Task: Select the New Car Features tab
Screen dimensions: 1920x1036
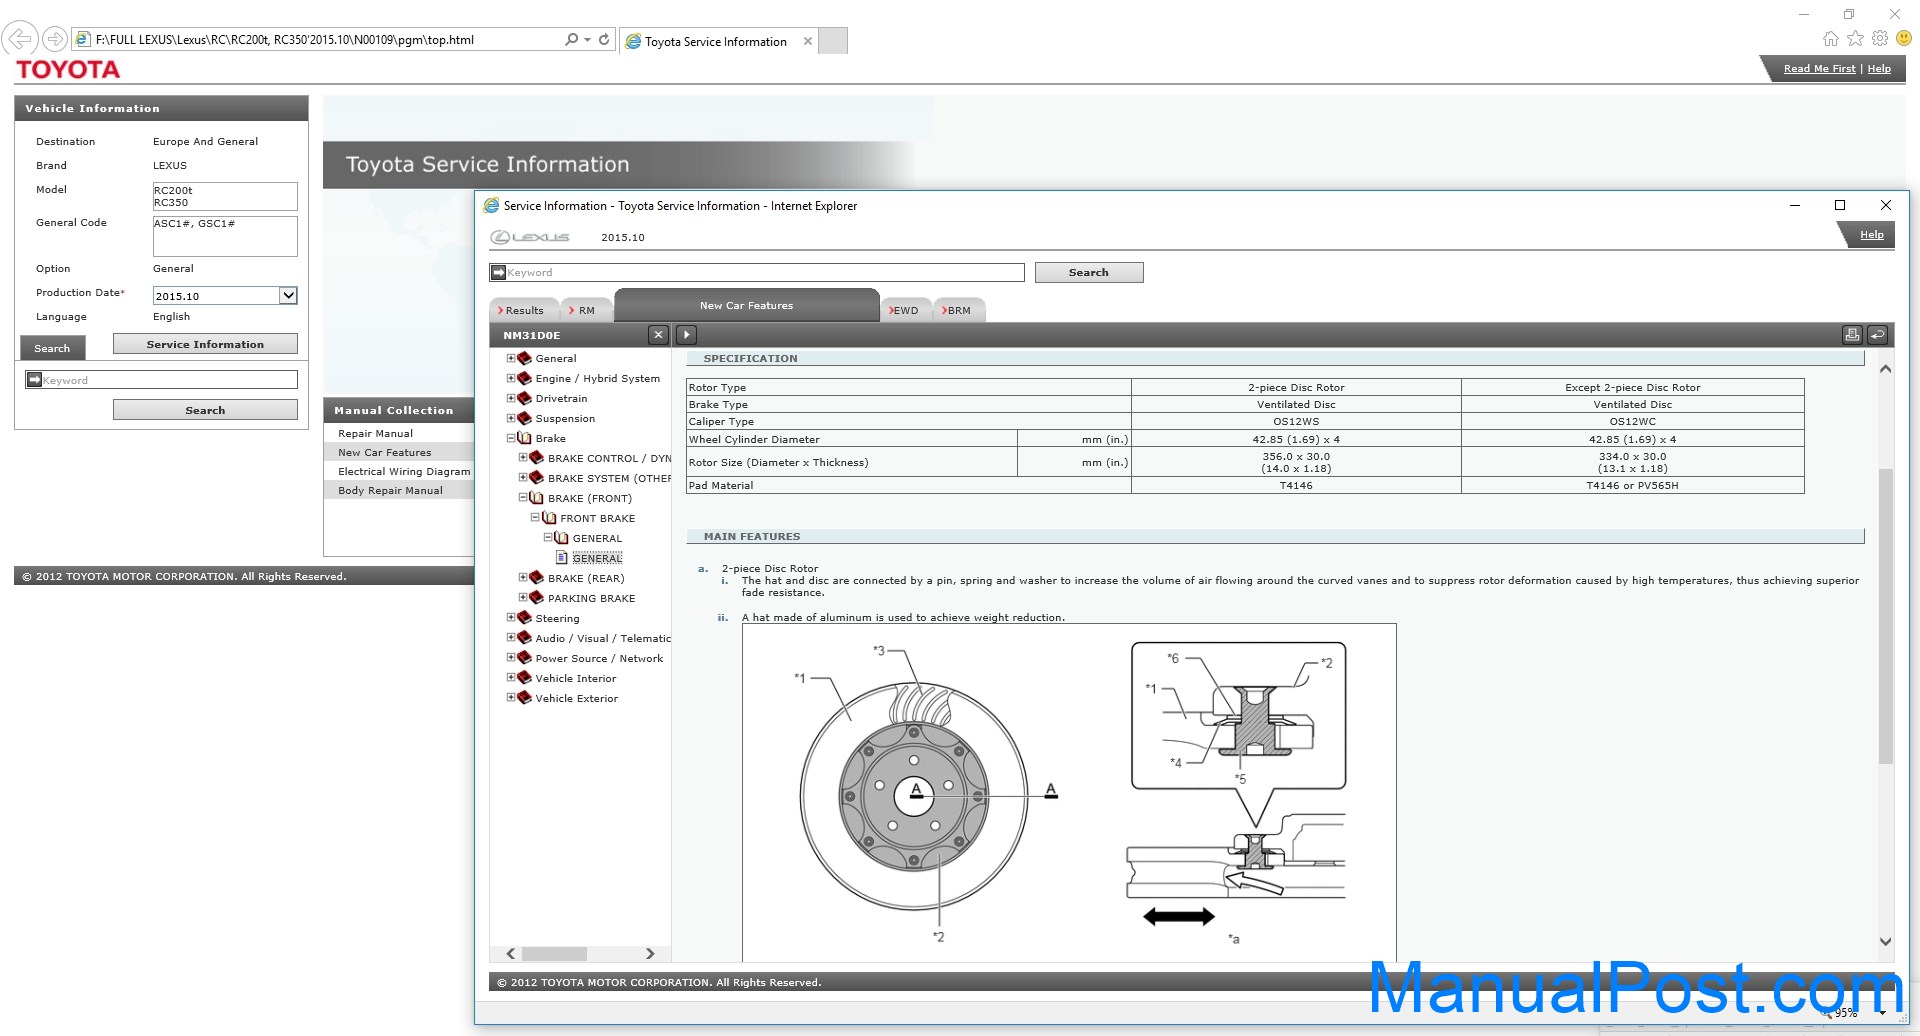Action: [746, 305]
